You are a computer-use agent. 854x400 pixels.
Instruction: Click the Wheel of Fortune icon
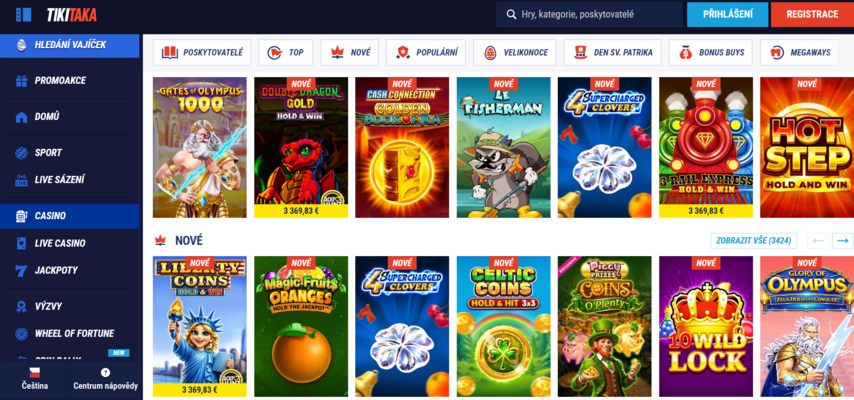[x=21, y=334]
